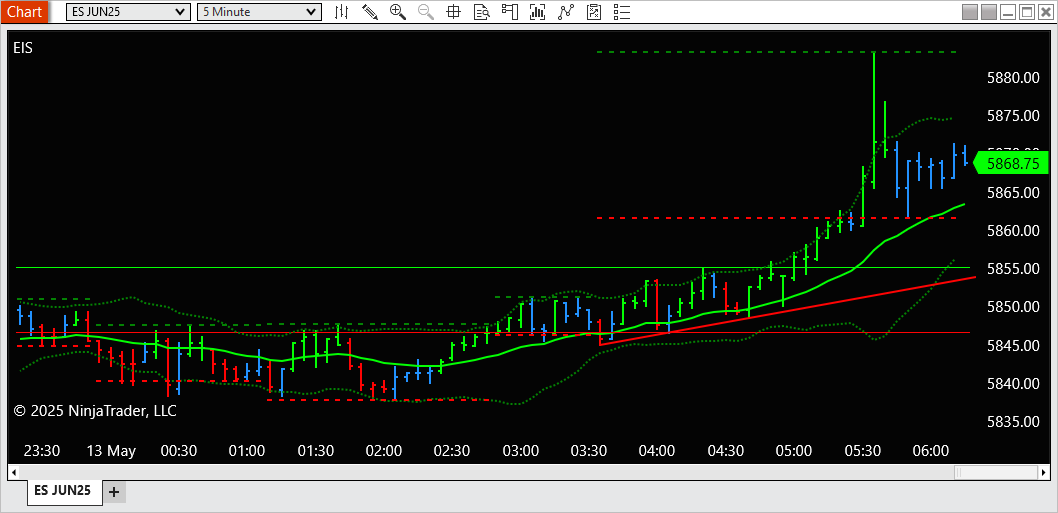The height and width of the screenshot is (513, 1058).
Task: Click the EIS indicator label
Action: [x=23, y=48]
